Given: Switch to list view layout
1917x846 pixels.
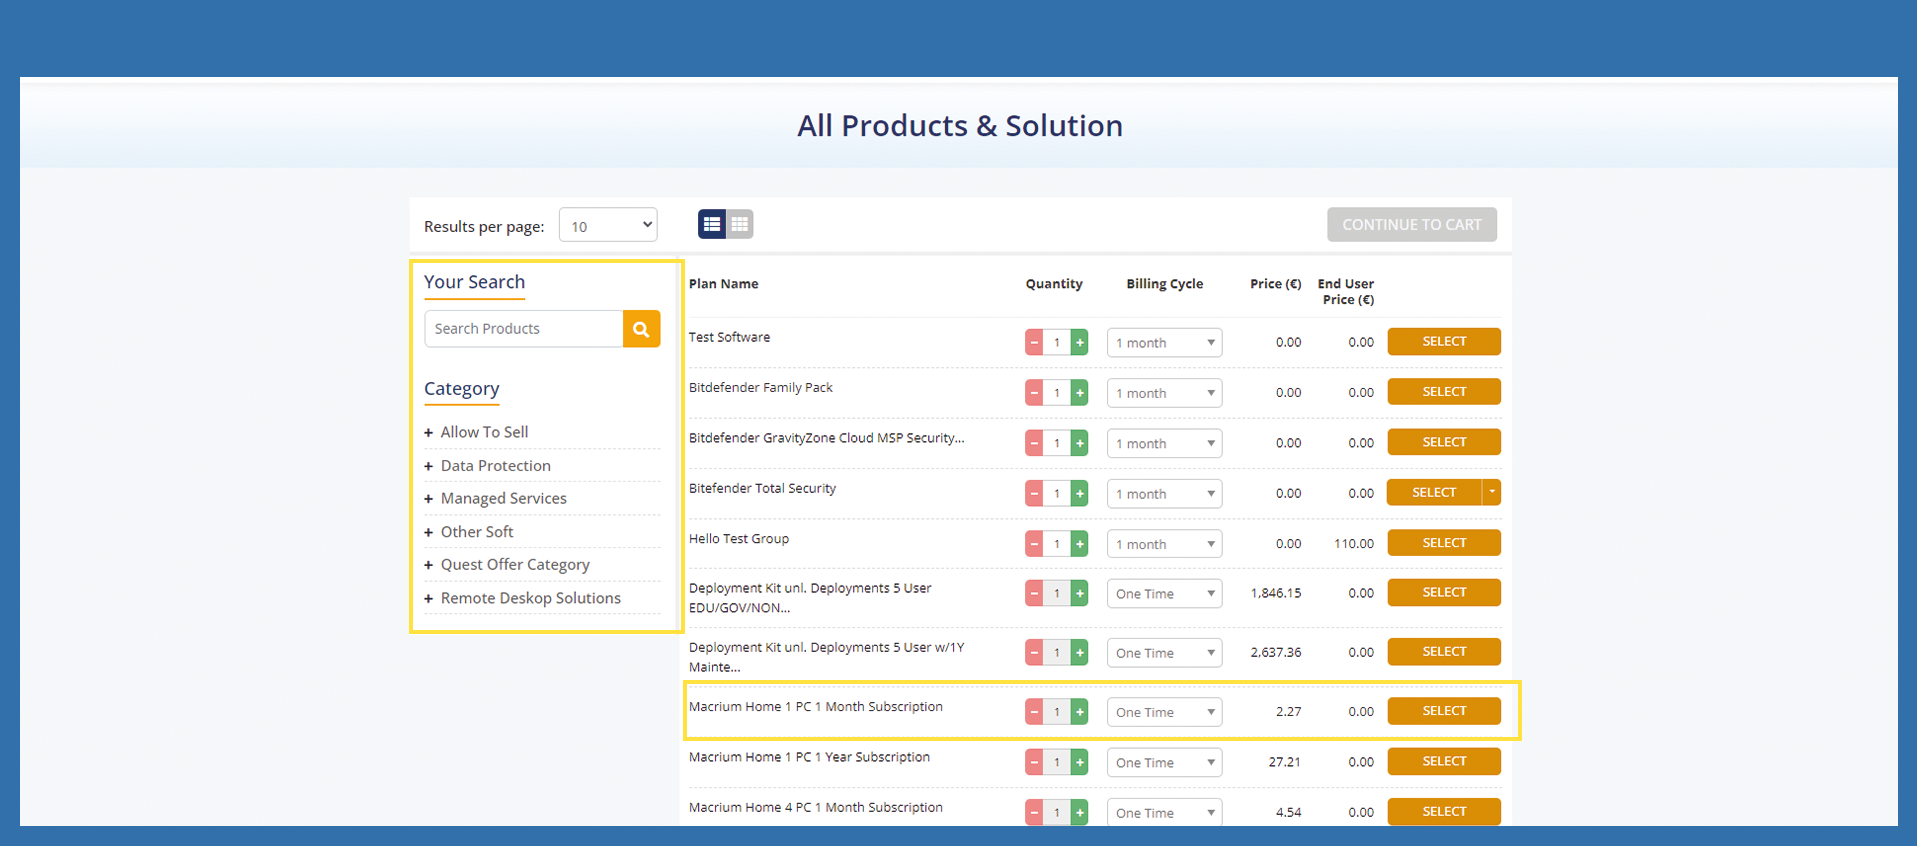Looking at the screenshot, I should click(712, 225).
